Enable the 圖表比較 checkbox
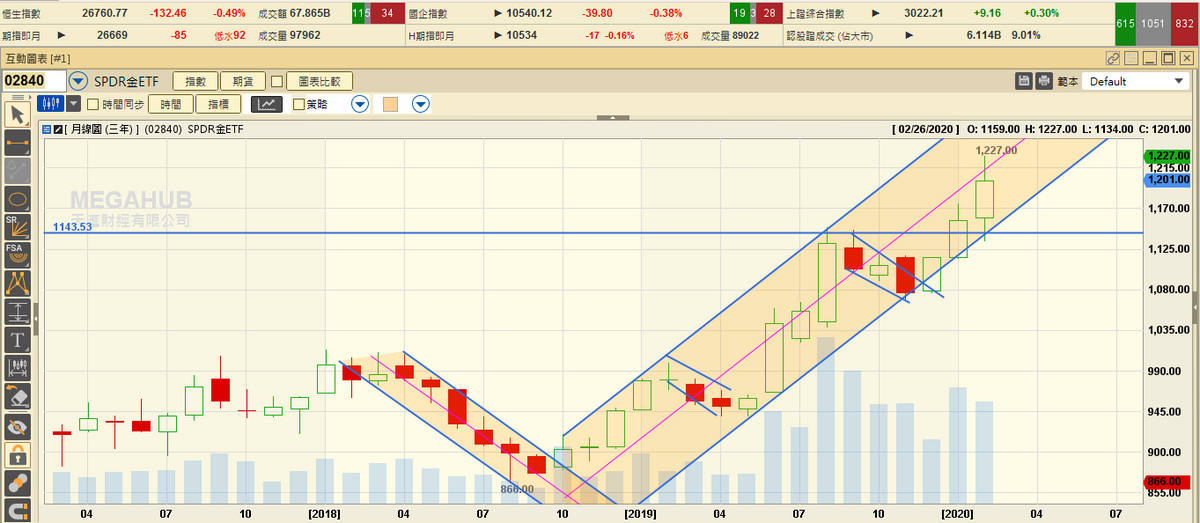Screen dimensions: 1200x523 click(x=276, y=81)
